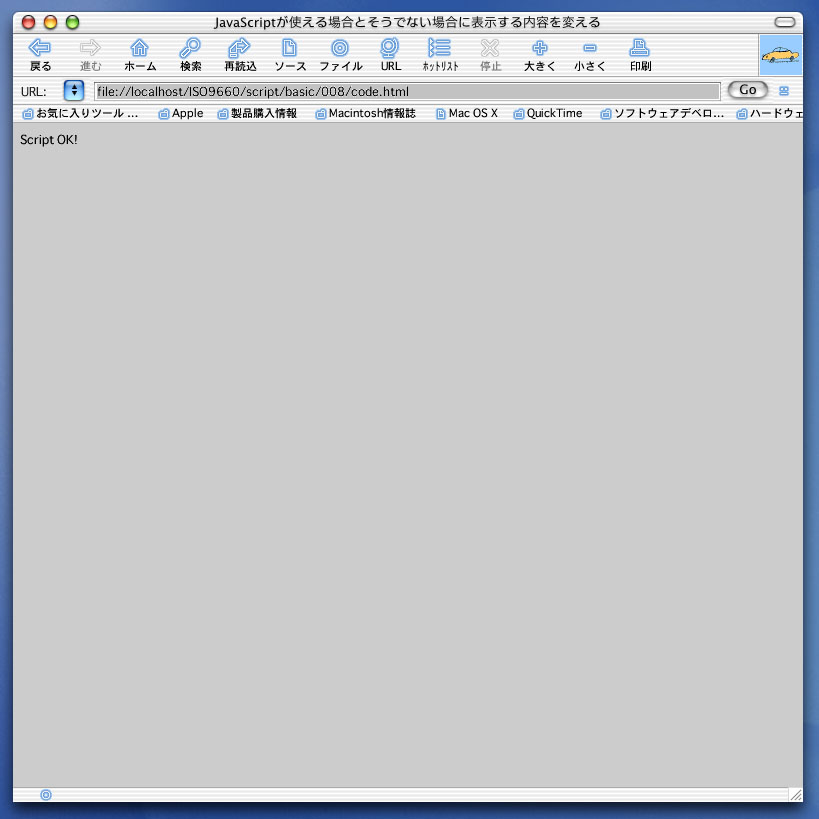Enlarge text with 大きく
This screenshot has height=819, width=819.
540,54
